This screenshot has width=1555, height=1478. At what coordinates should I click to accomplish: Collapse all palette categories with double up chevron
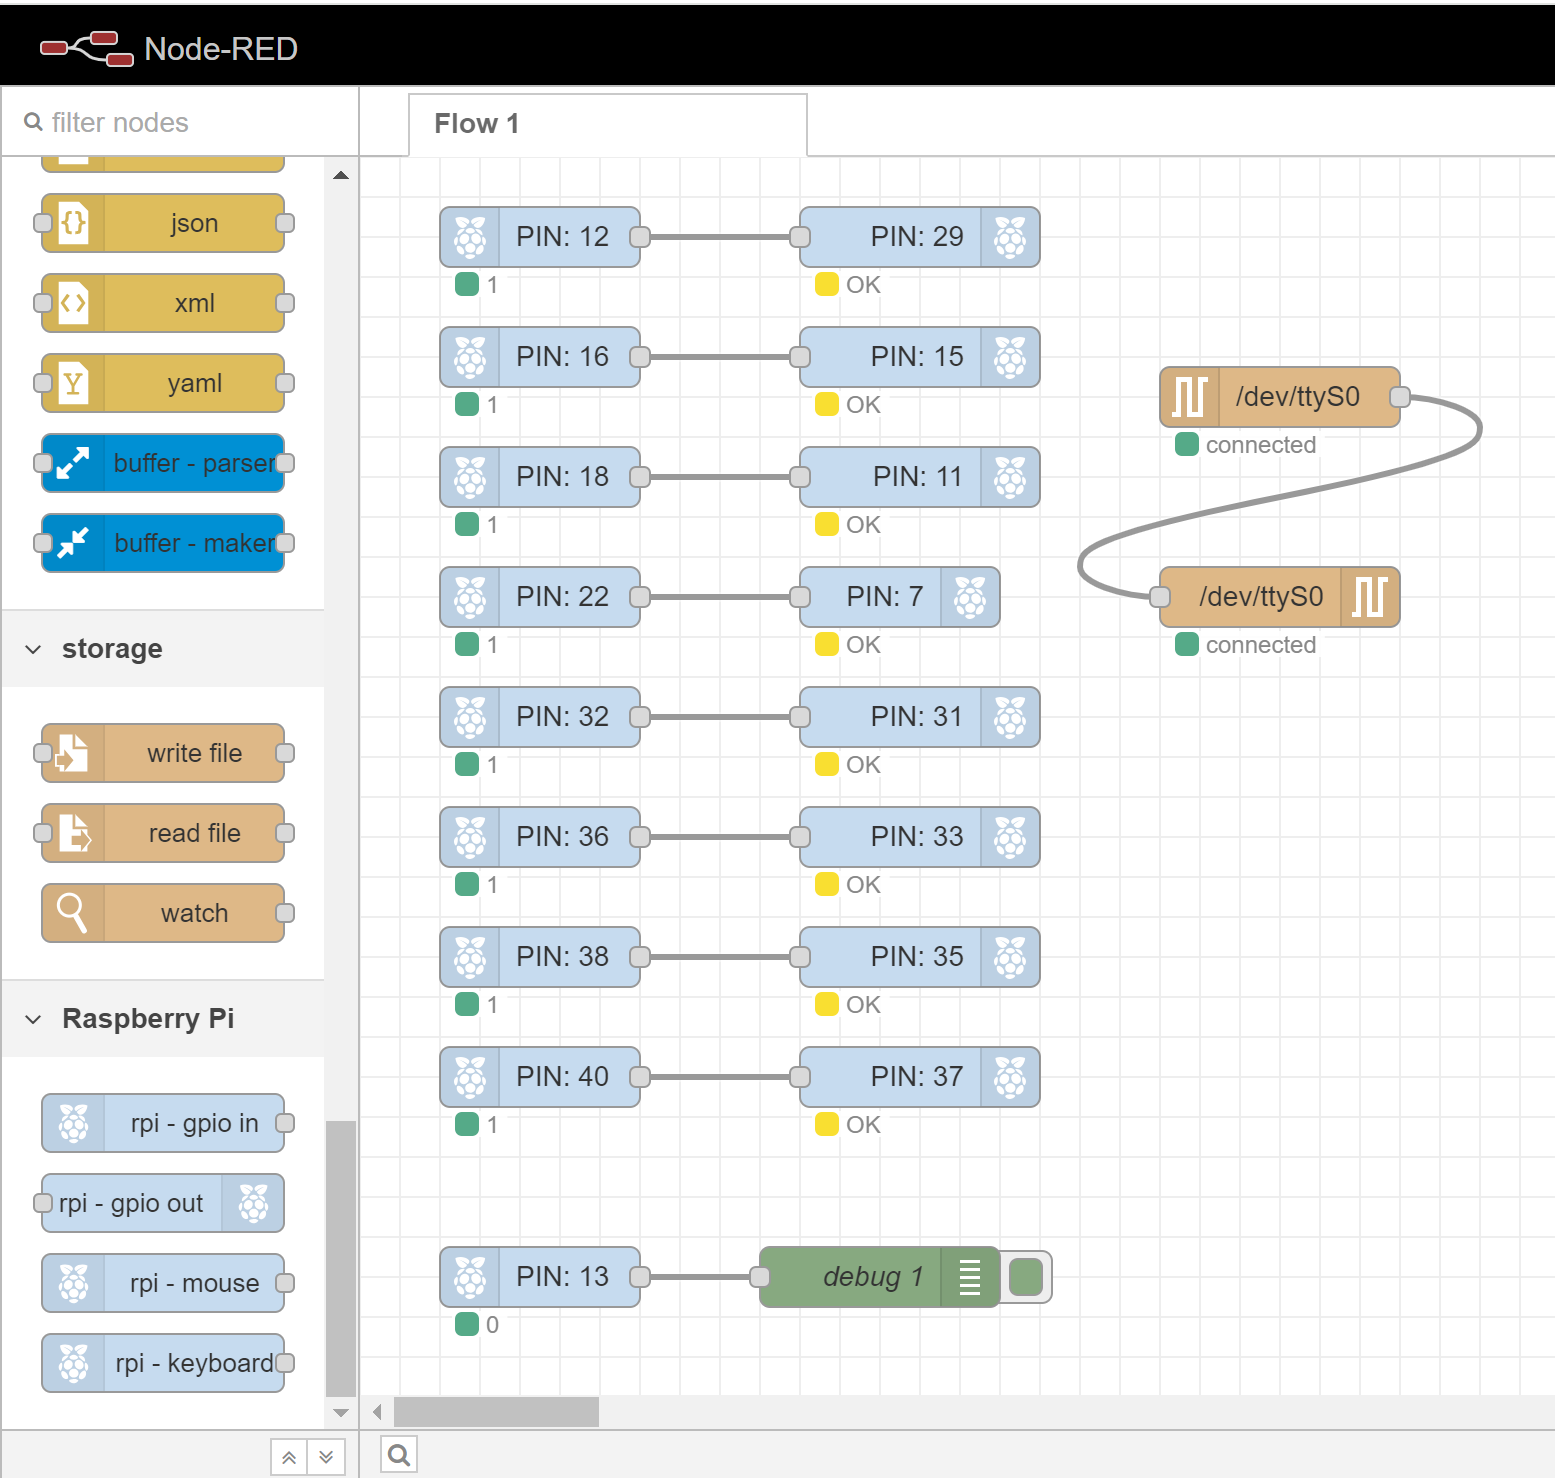289,1457
